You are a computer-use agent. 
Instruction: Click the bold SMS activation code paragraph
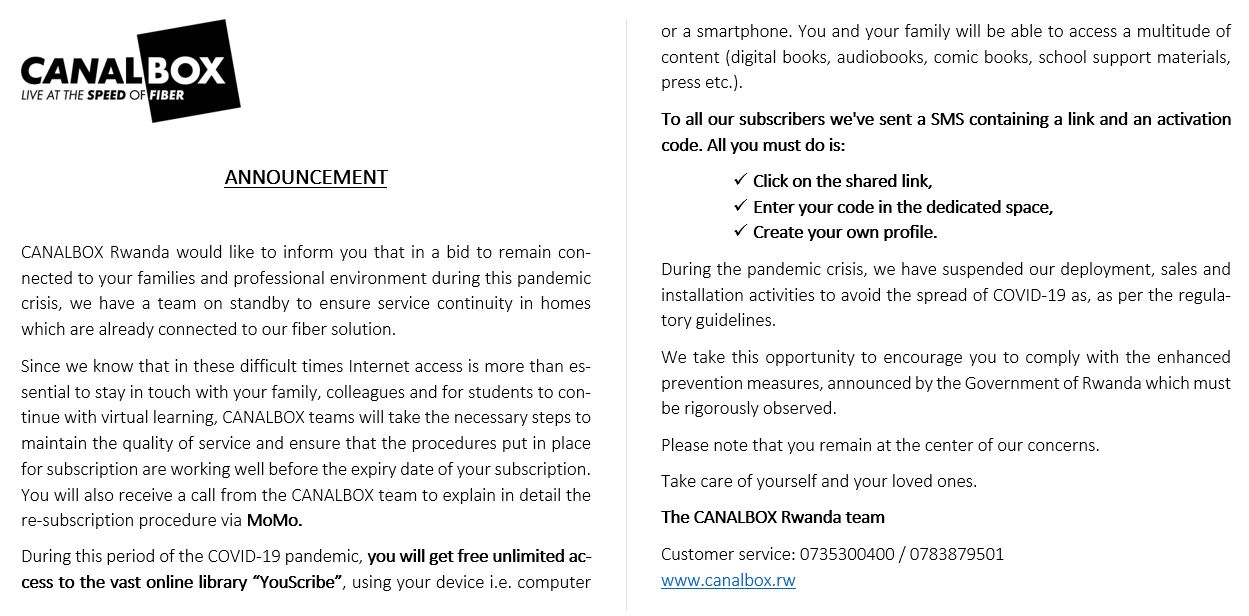pyautogui.click(x=946, y=132)
